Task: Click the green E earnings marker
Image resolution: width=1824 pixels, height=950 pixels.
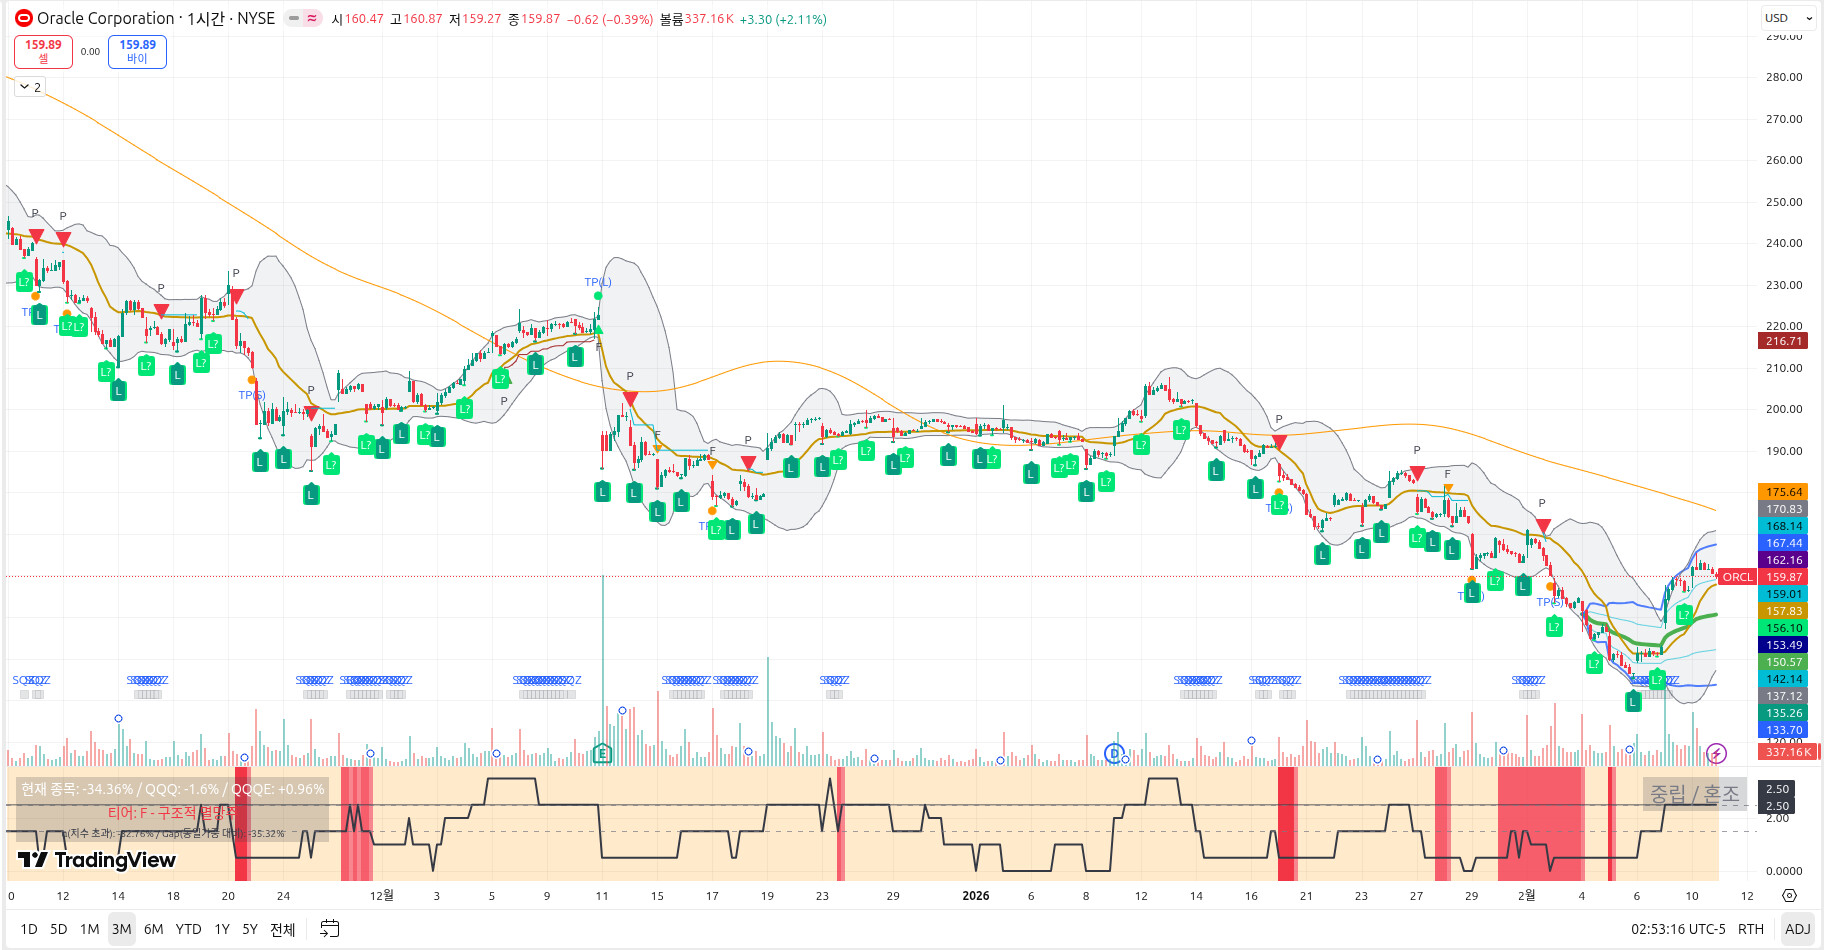Action: (602, 754)
